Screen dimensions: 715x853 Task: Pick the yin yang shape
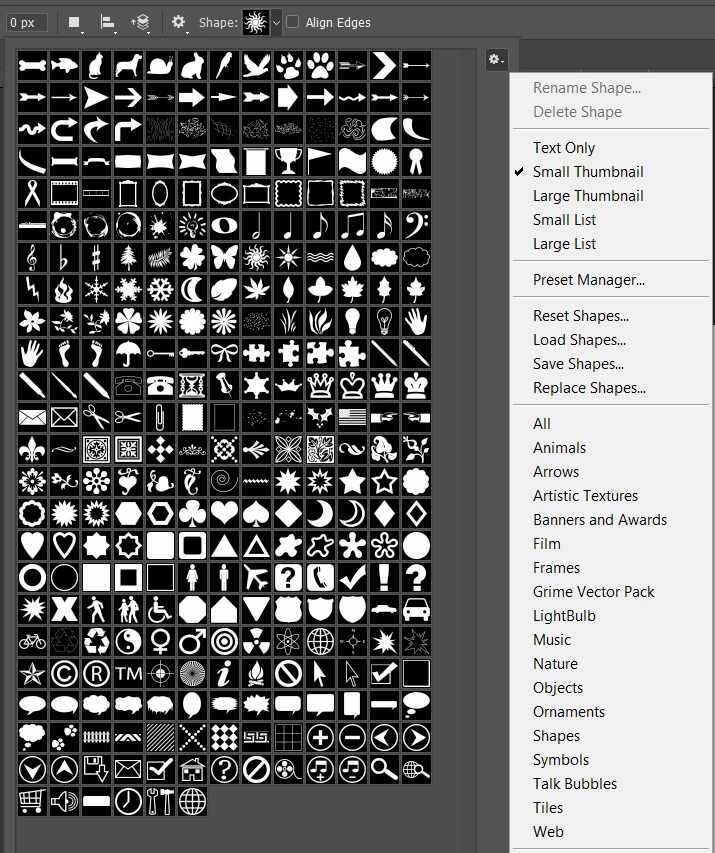click(128, 641)
